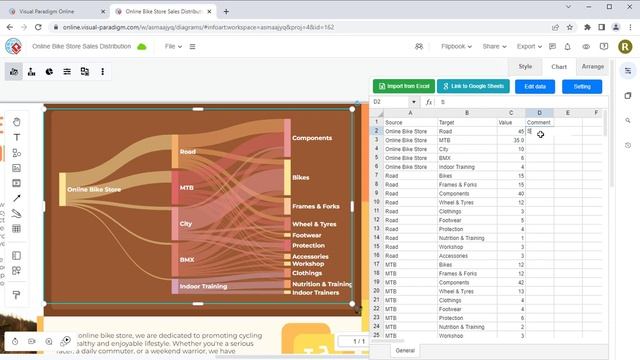This screenshot has width=640, height=360.
Task: Open the cell reference D2 dropdown arrow
Action: pyautogui.click(x=414, y=102)
